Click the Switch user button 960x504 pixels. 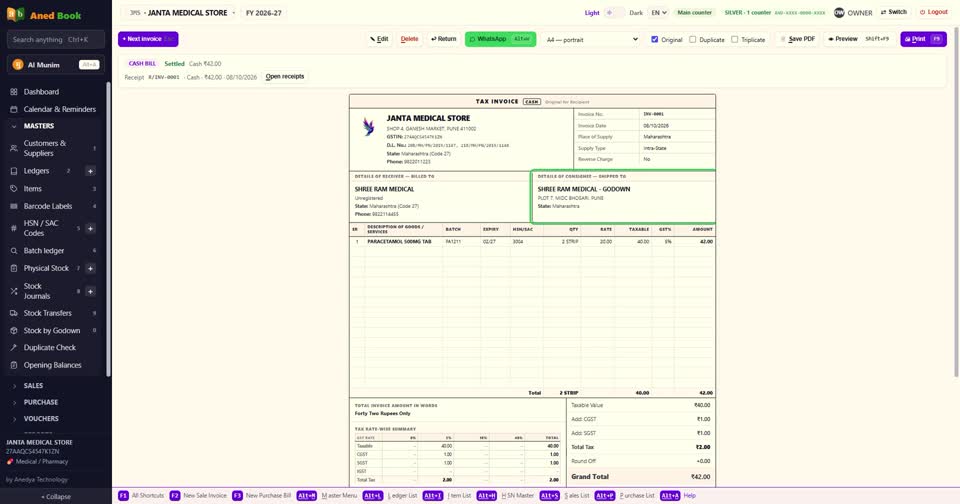tap(894, 12)
